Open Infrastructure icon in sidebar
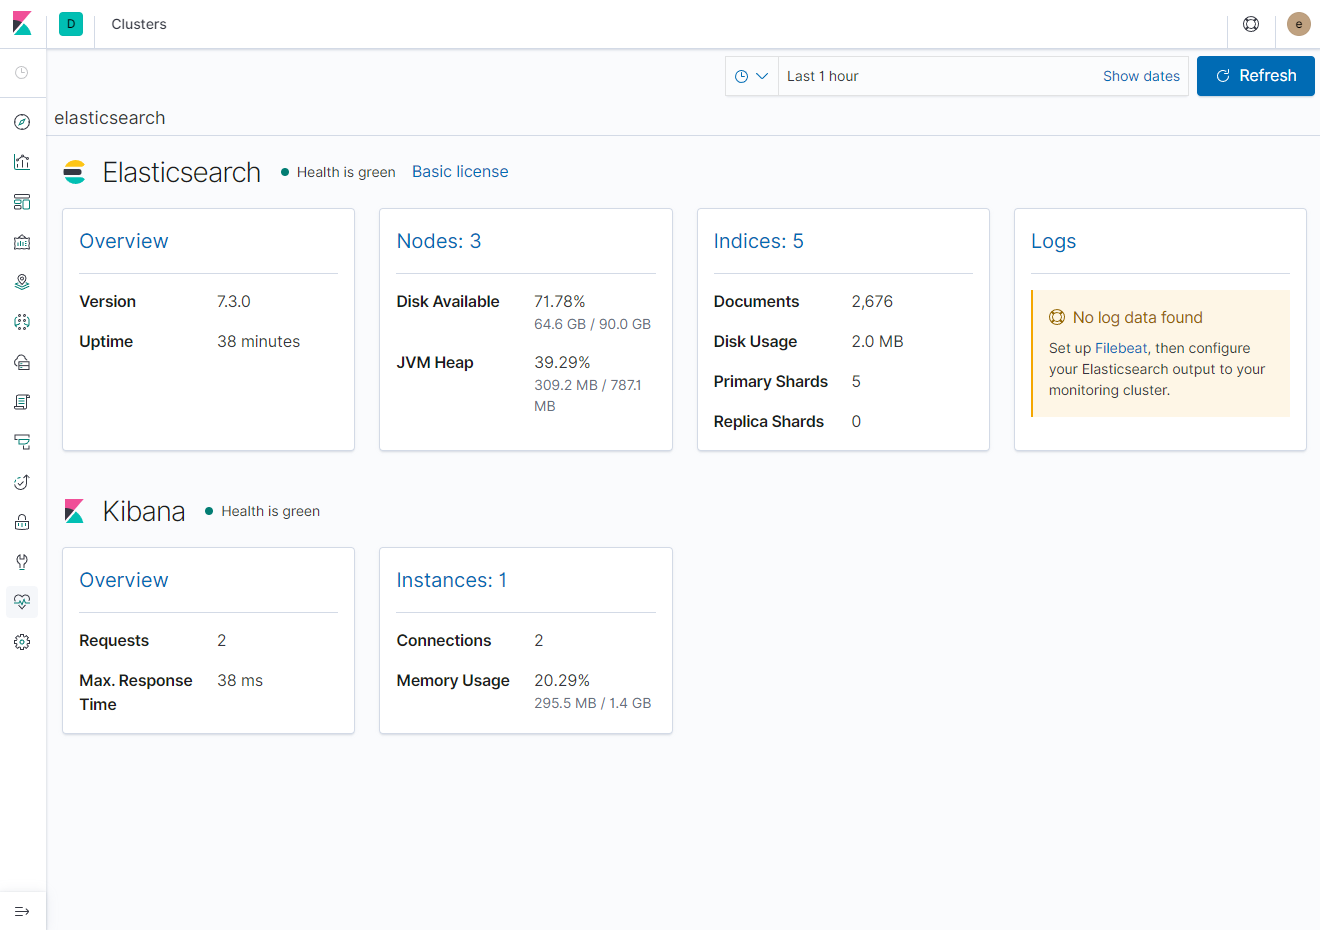The height and width of the screenshot is (930, 1320). [x=22, y=362]
